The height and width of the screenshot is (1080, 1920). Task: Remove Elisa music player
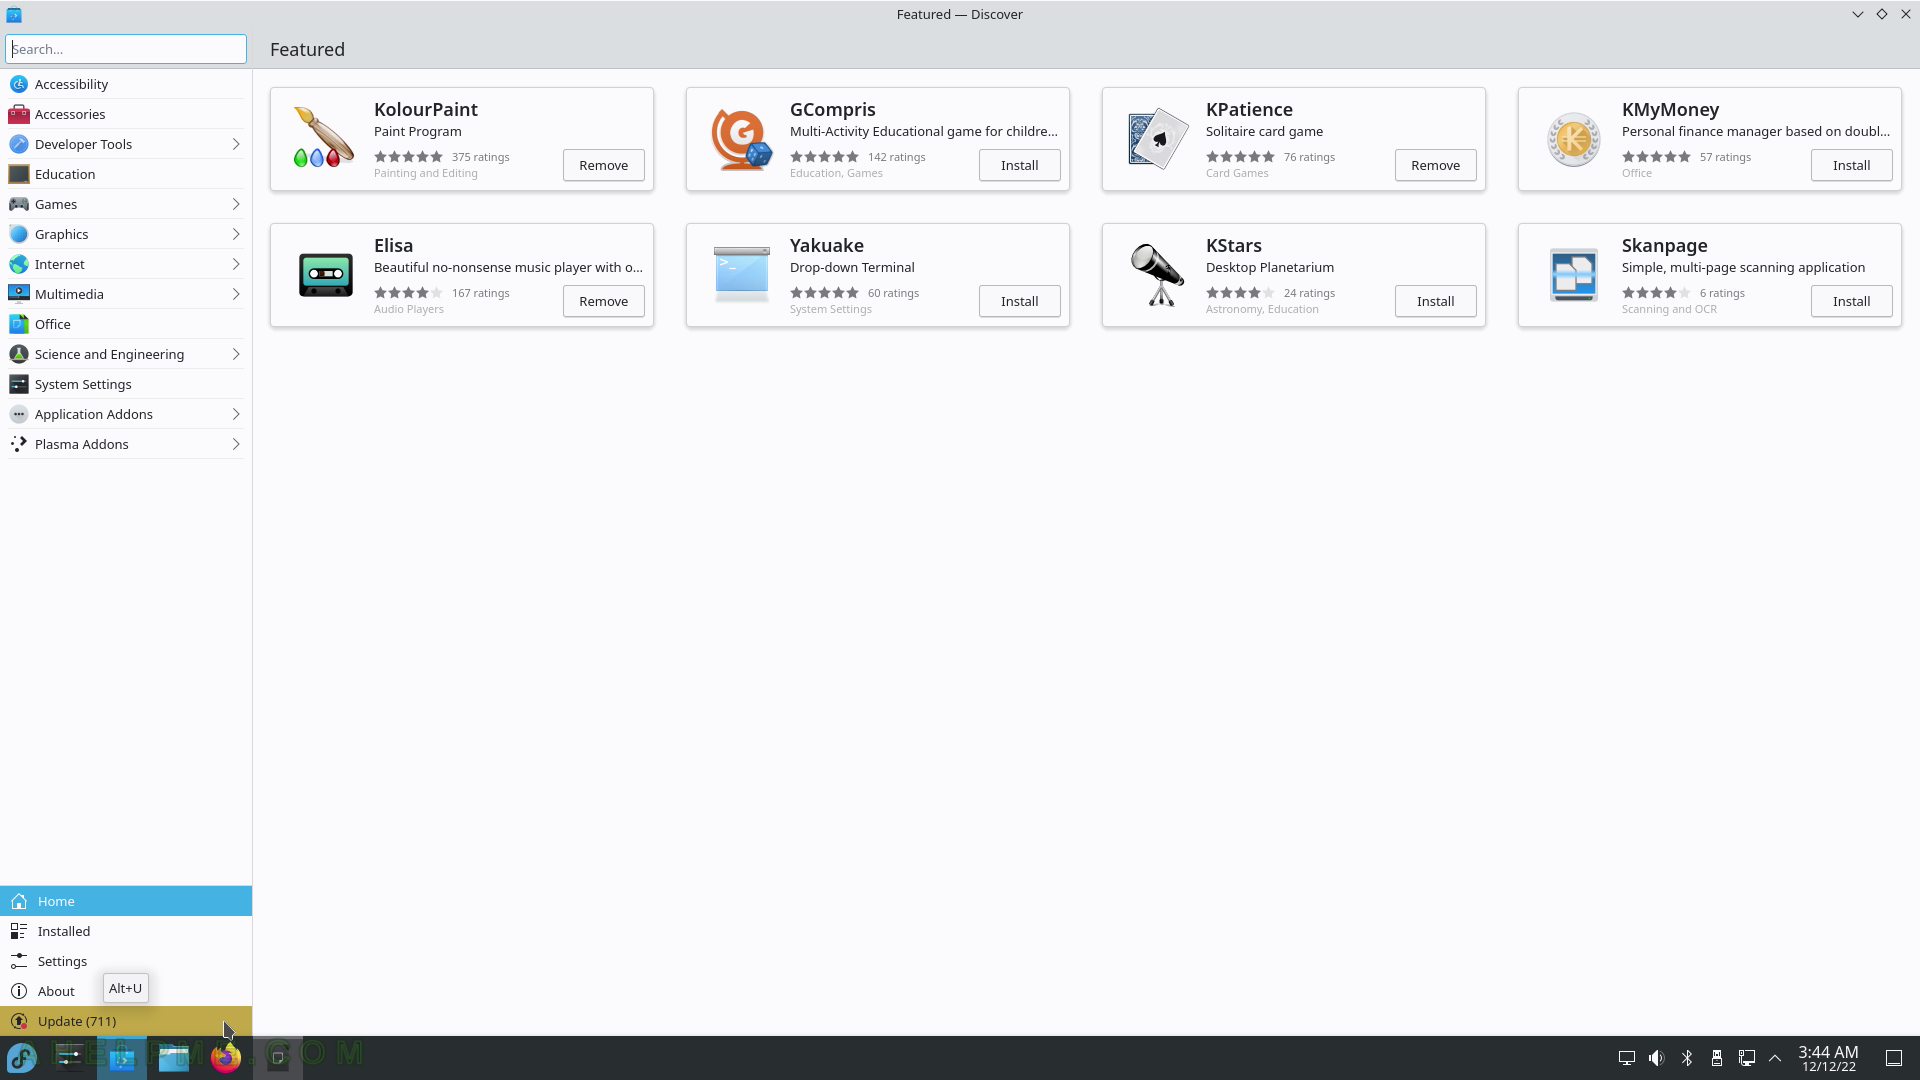[x=603, y=301]
